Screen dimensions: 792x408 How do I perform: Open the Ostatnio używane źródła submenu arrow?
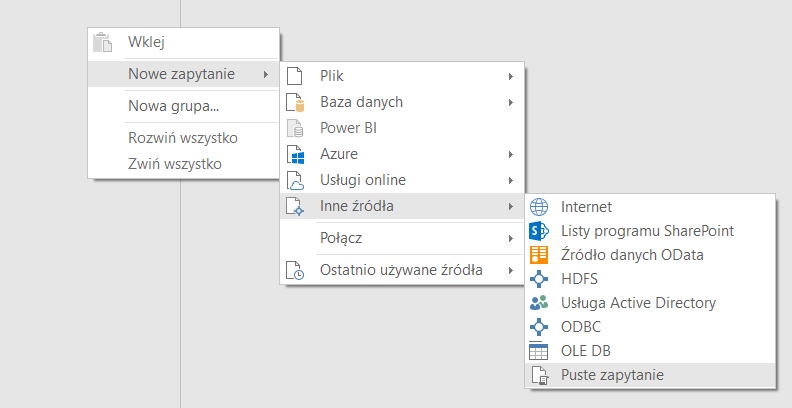point(510,270)
